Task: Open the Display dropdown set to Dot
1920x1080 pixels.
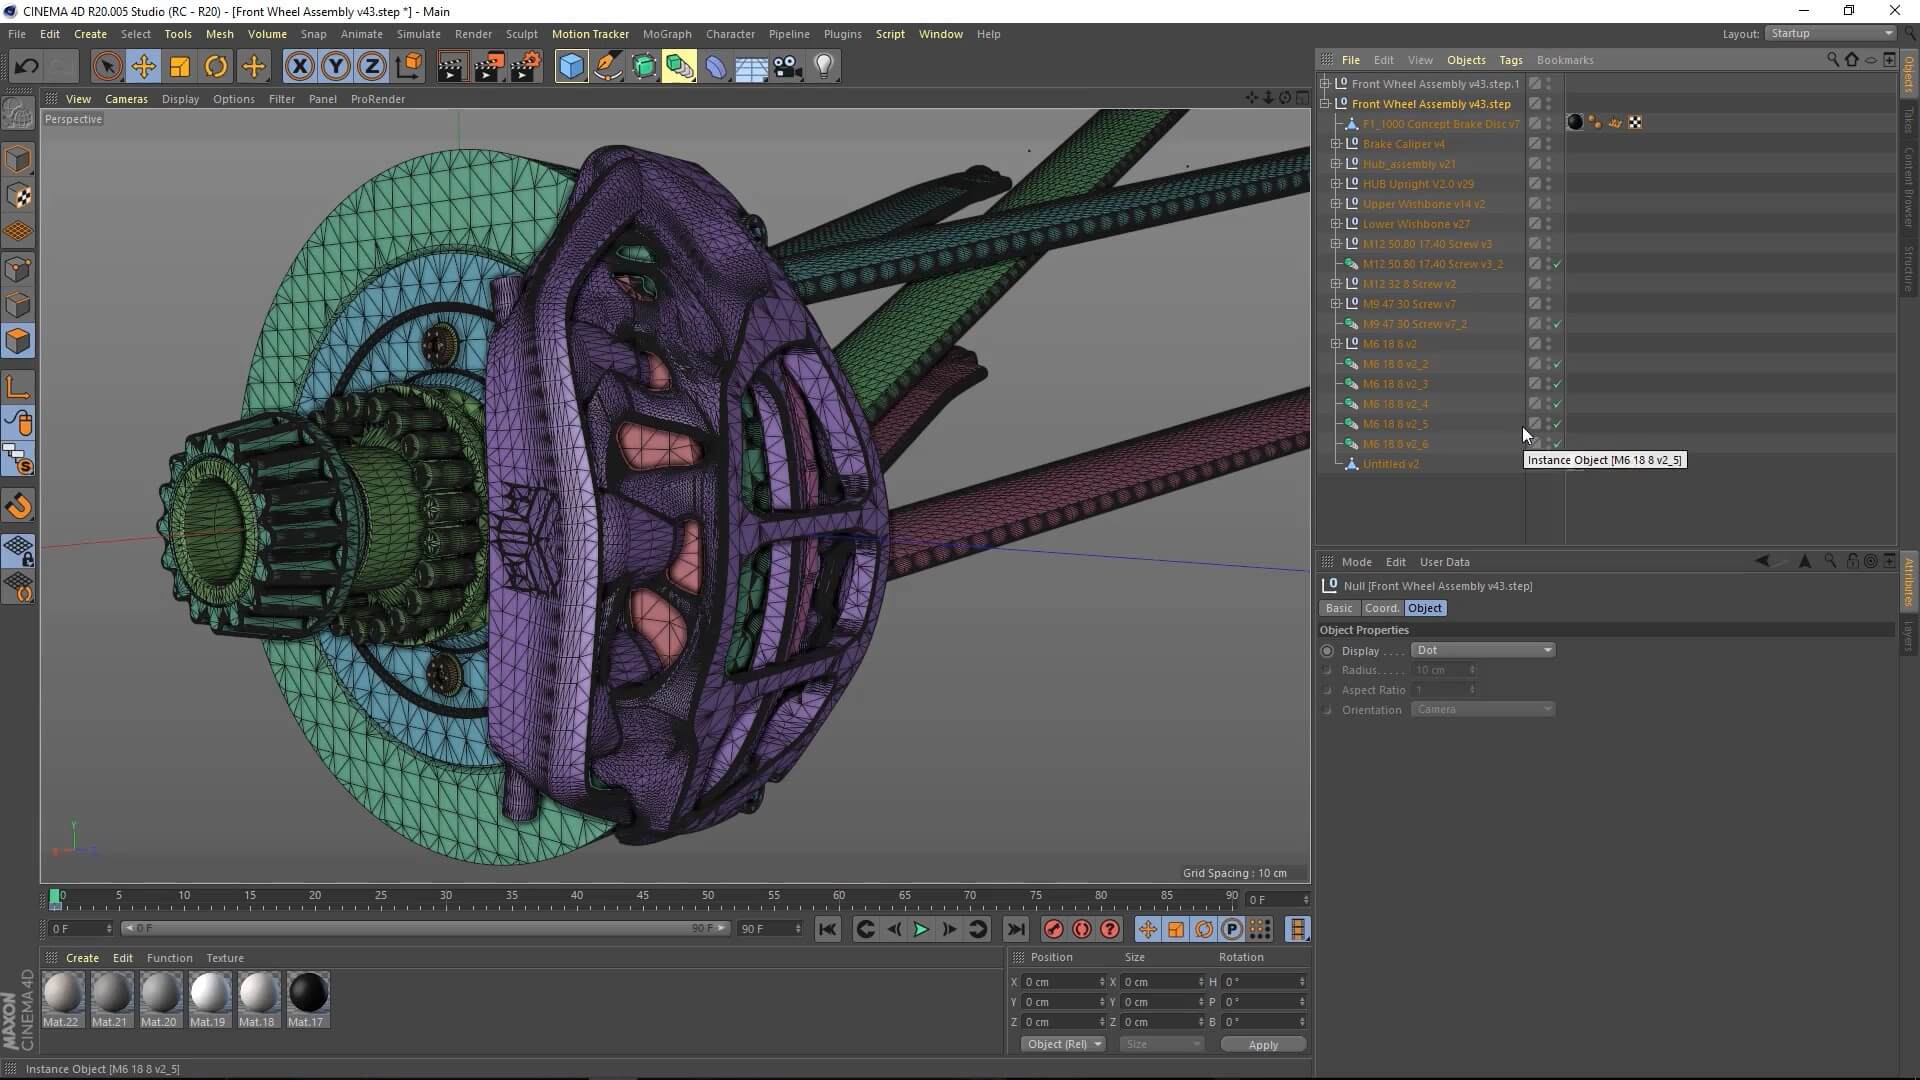Action: pos(1483,650)
